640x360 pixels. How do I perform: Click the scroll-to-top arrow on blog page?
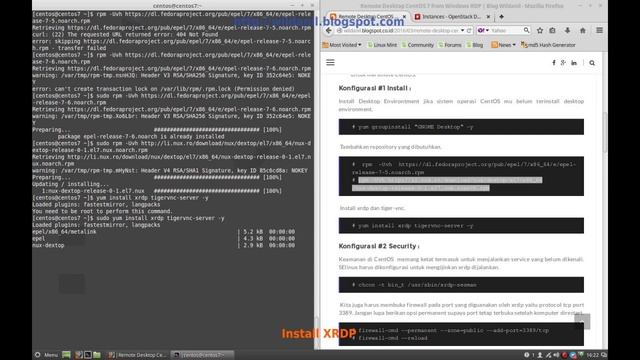pos(582,321)
